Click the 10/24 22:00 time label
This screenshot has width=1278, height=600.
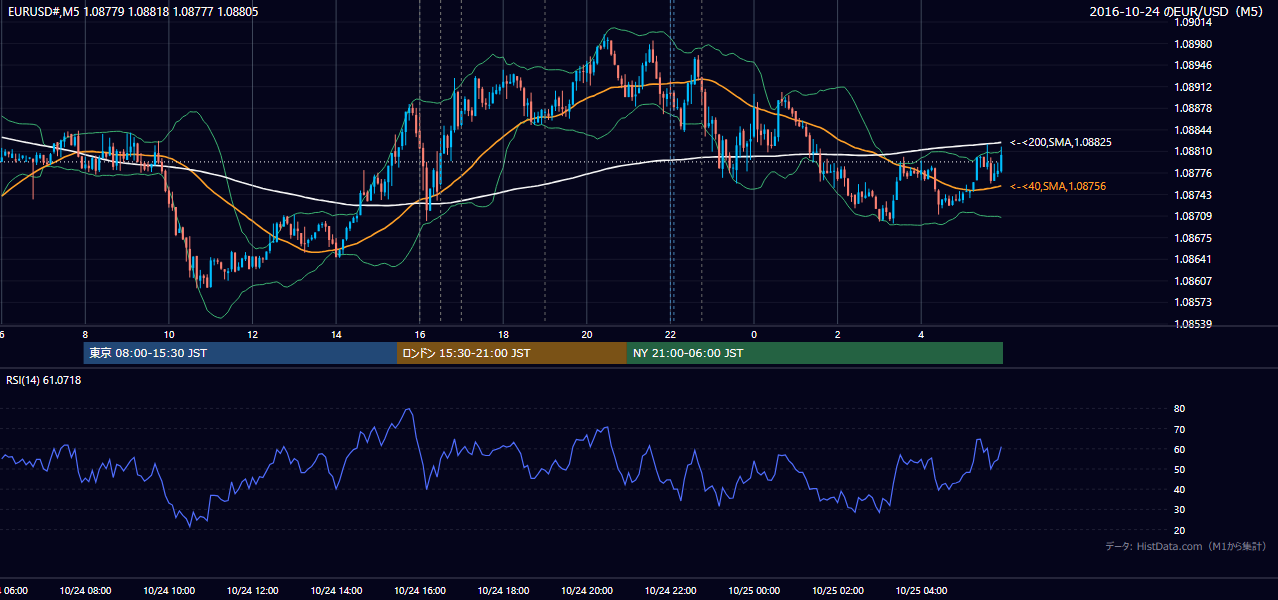click(x=670, y=591)
